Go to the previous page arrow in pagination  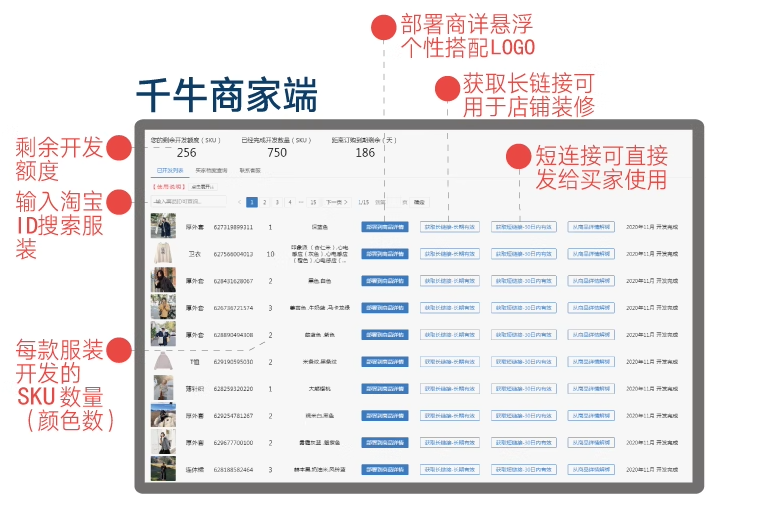pyautogui.click(x=240, y=202)
